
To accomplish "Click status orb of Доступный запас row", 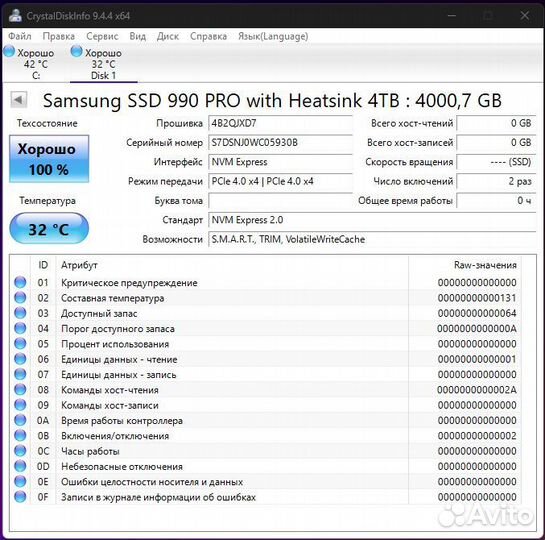I will click(20, 313).
